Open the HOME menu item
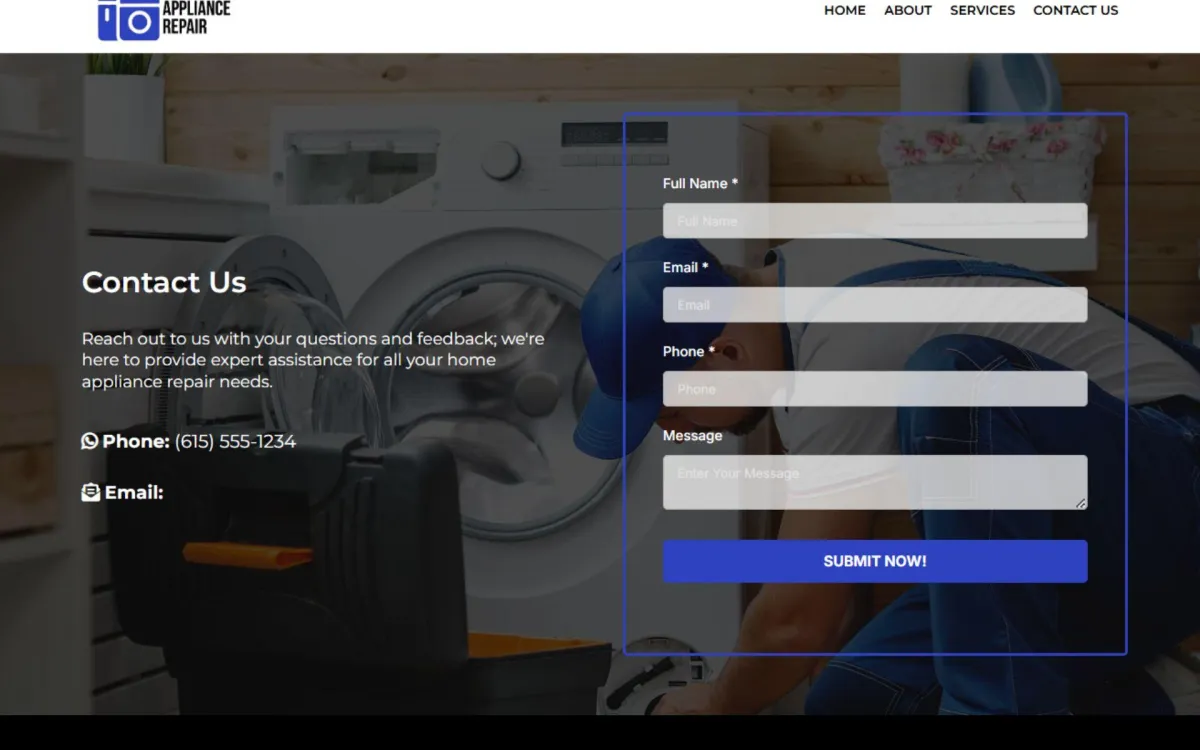 coord(845,10)
